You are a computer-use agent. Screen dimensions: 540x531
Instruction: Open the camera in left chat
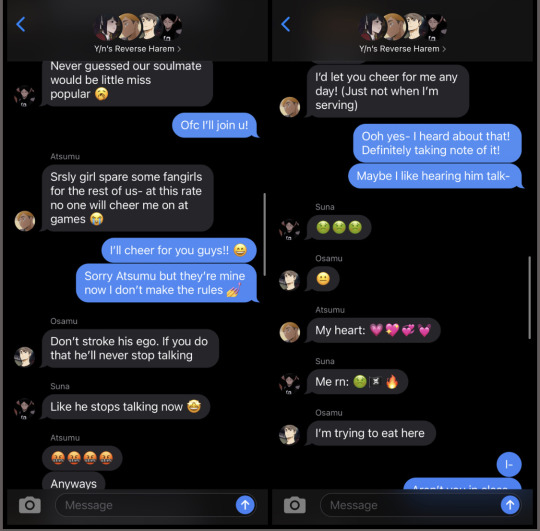coord(30,505)
